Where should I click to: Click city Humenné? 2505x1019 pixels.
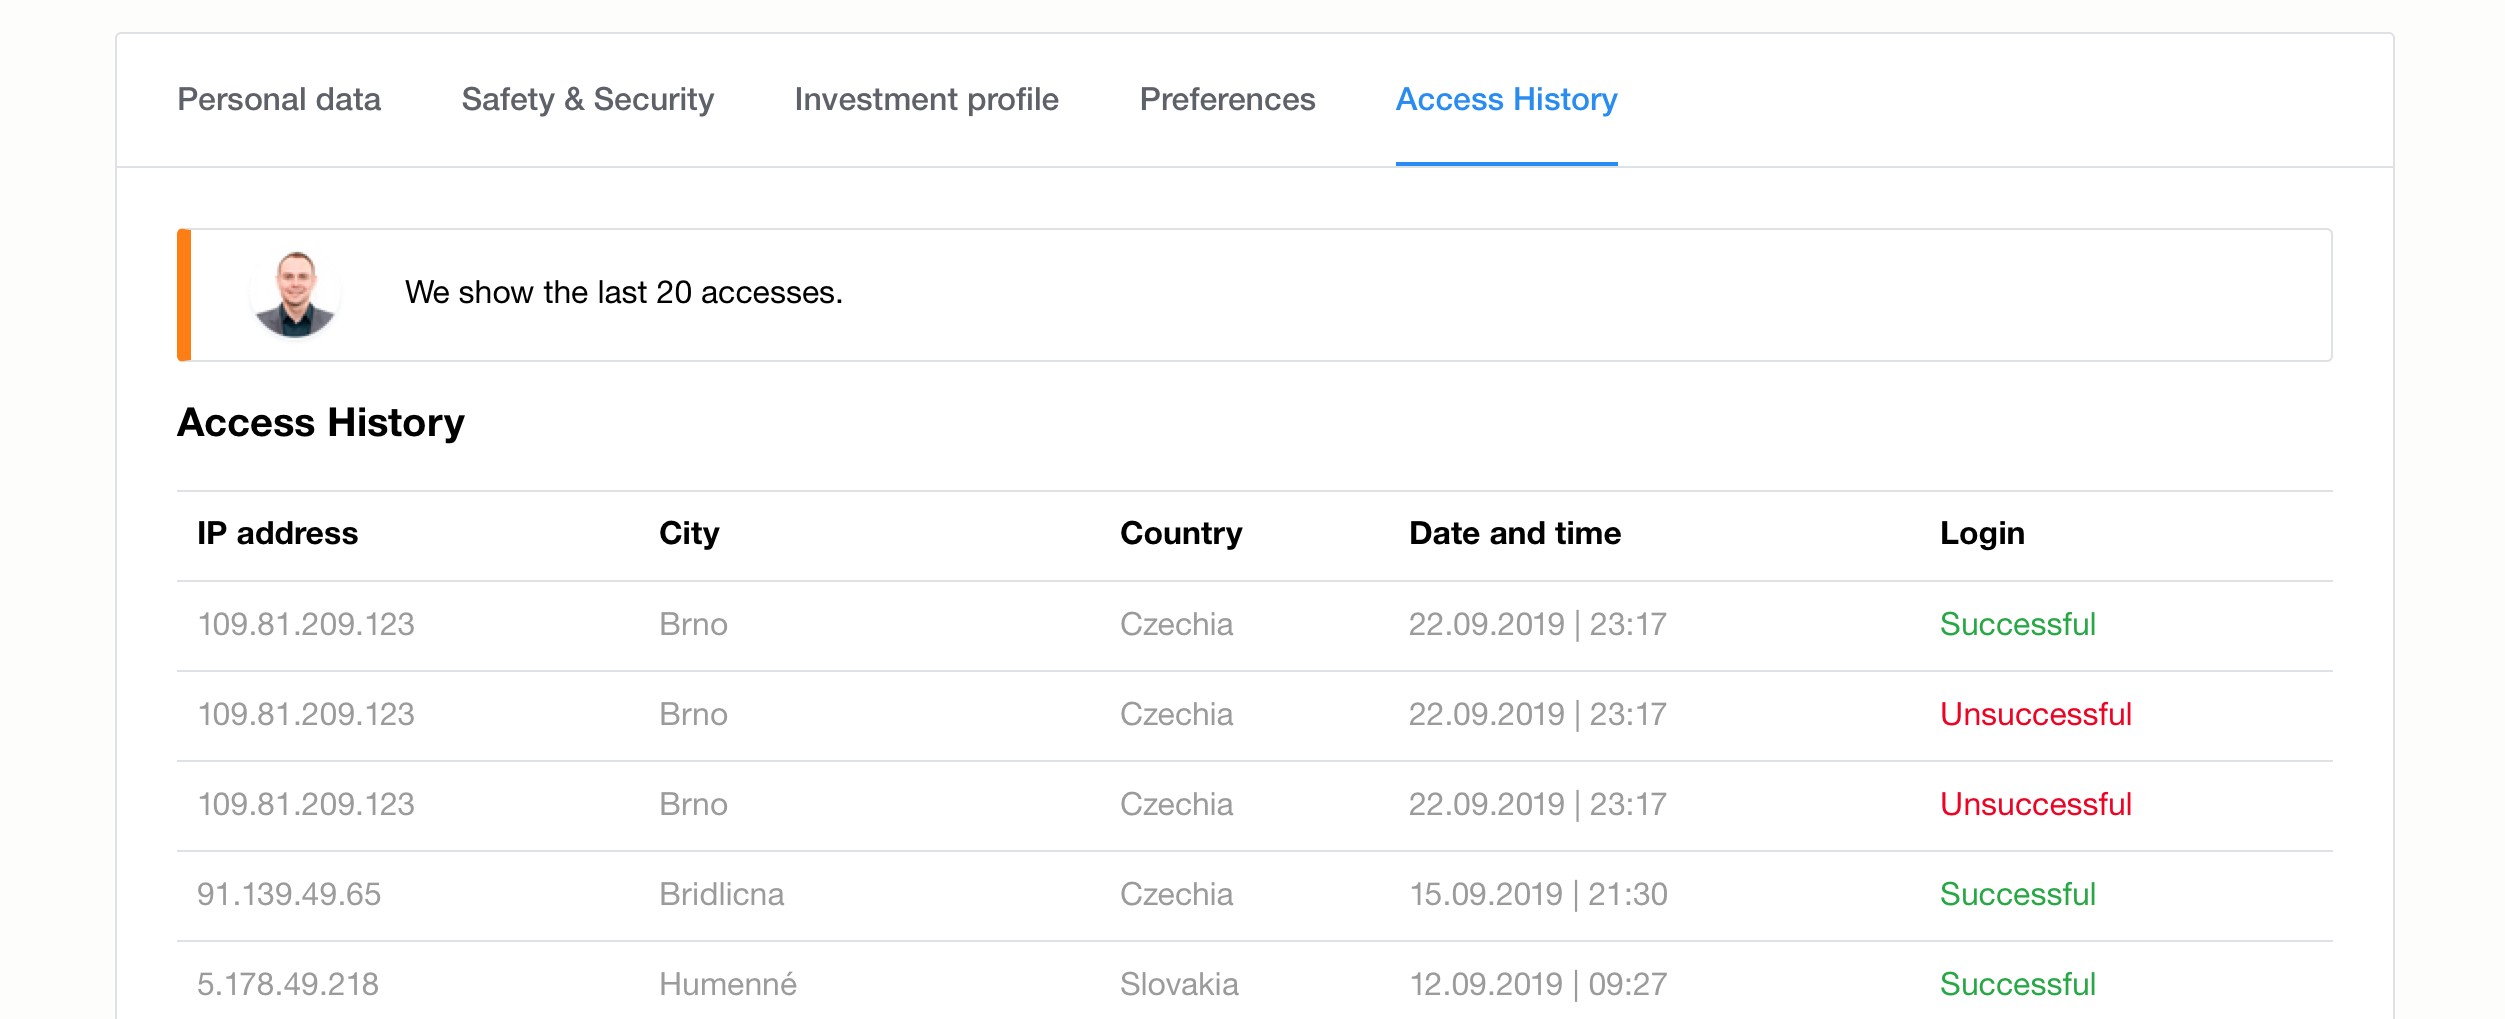(728, 985)
